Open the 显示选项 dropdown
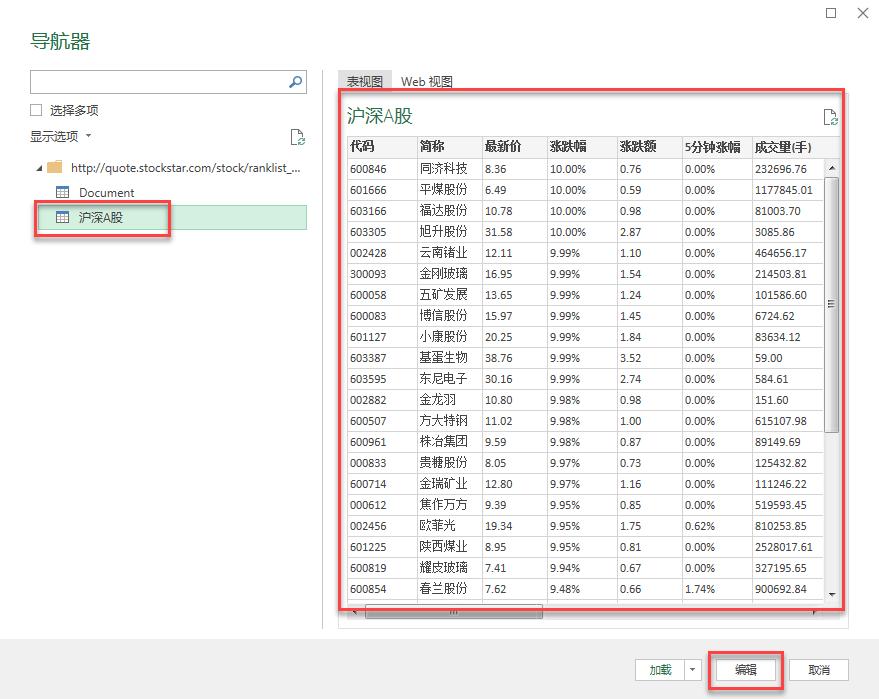Image resolution: width=879 pixels, height=699 pixels. click(58, 136)
